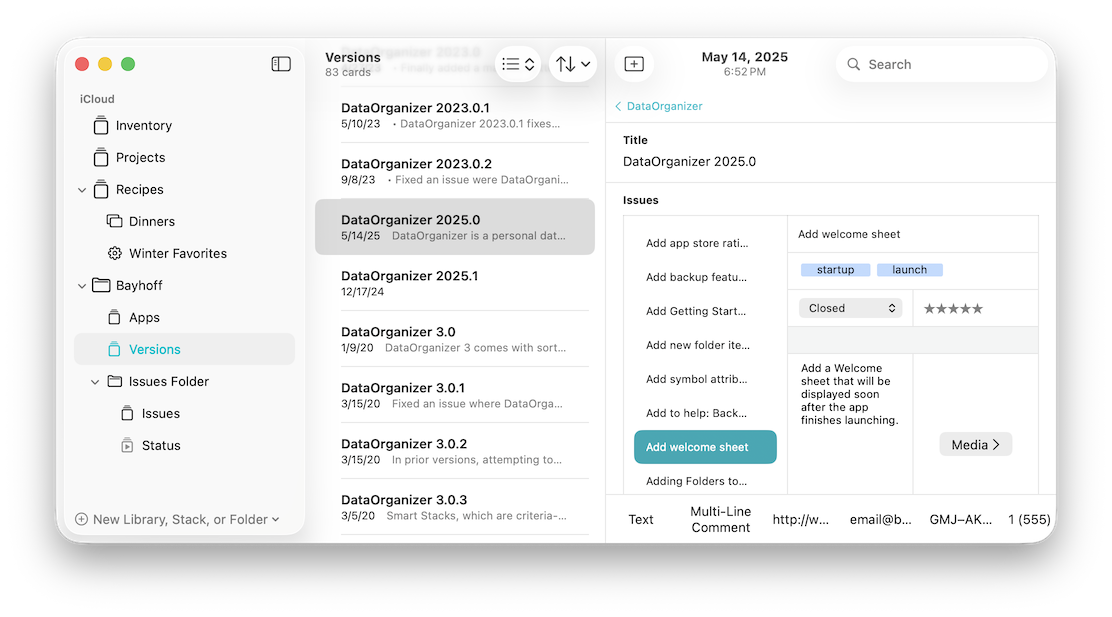Collapse the Issues Folder

tap(95, 382)
